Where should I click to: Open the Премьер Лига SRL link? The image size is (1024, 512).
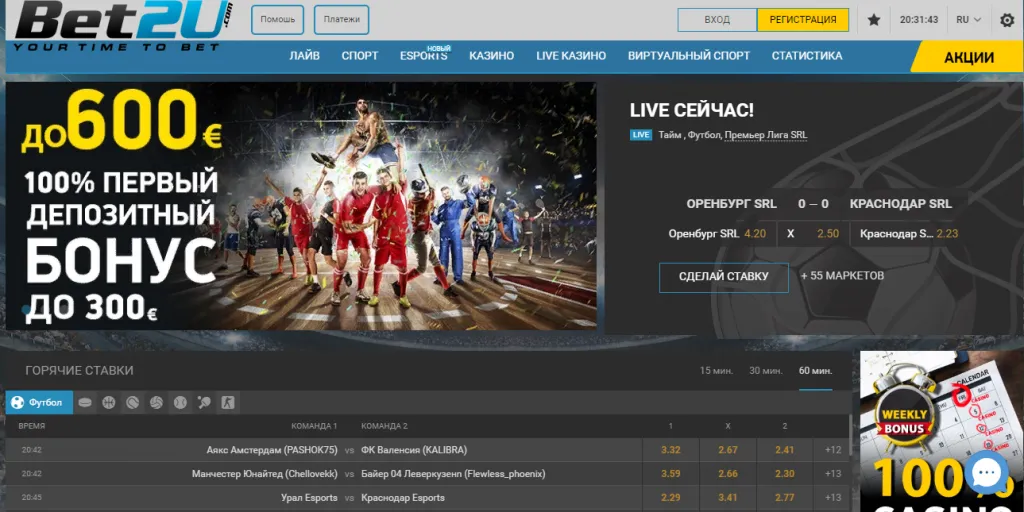pyautogui.click(x=765, y=135)
